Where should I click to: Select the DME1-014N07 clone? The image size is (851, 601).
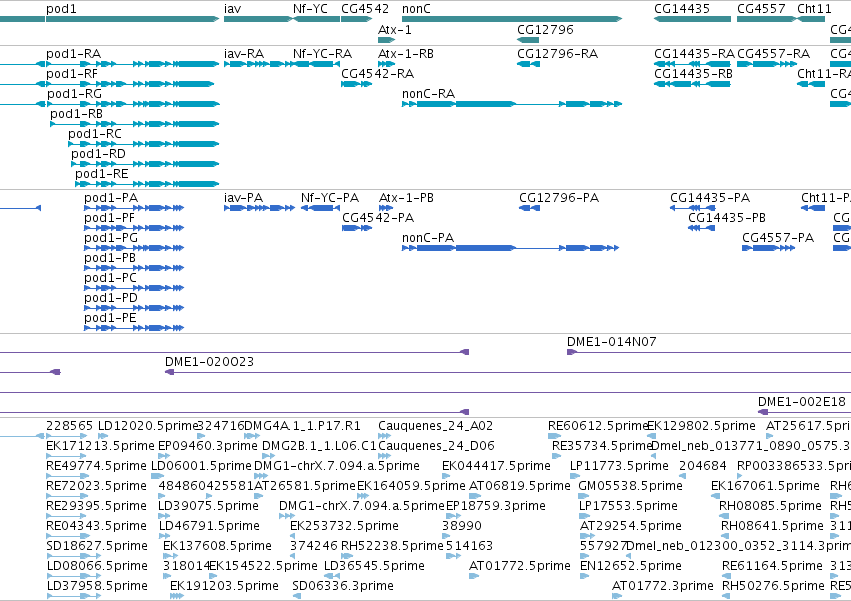tap(709, 352)
